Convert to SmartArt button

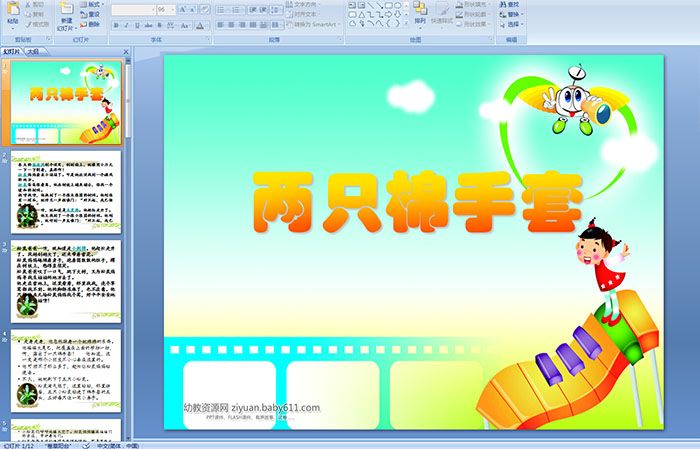312,24
